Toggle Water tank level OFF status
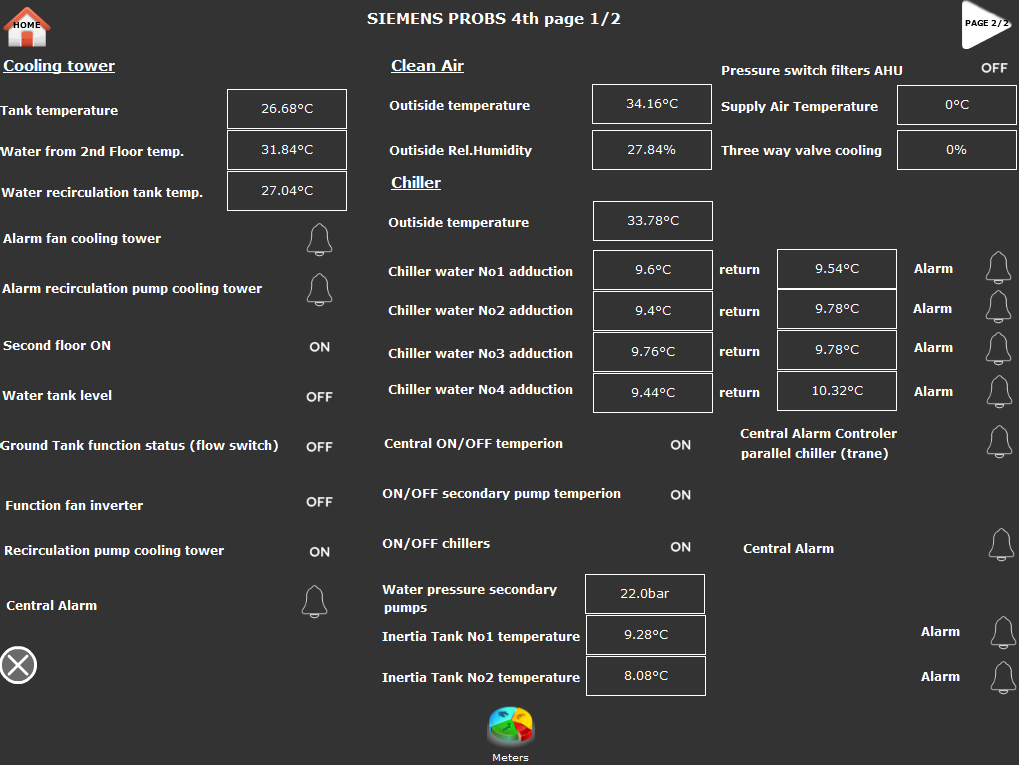This screenshot has height=765, width=1019. [x=319, y=397]
